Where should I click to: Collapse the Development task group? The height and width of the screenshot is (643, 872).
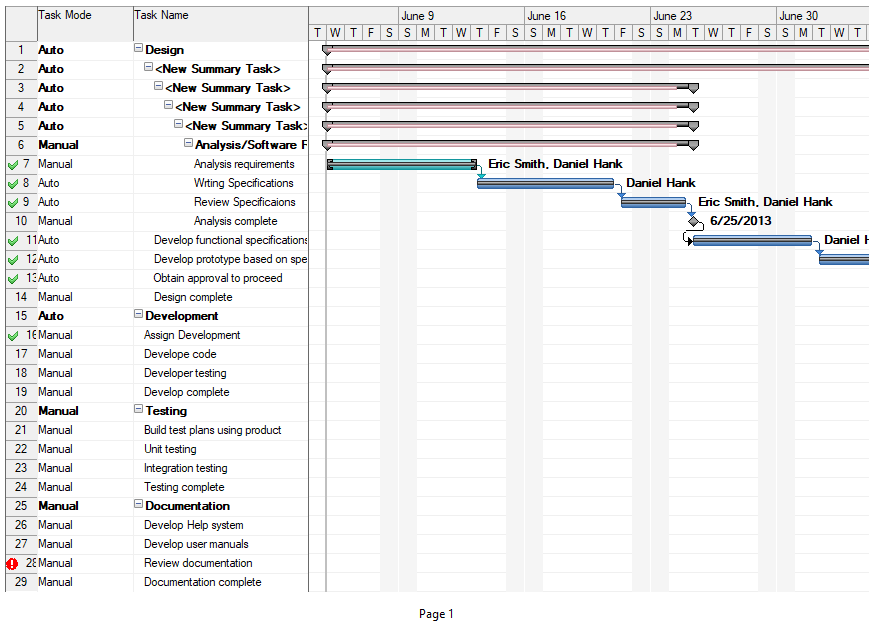point(138,315)
